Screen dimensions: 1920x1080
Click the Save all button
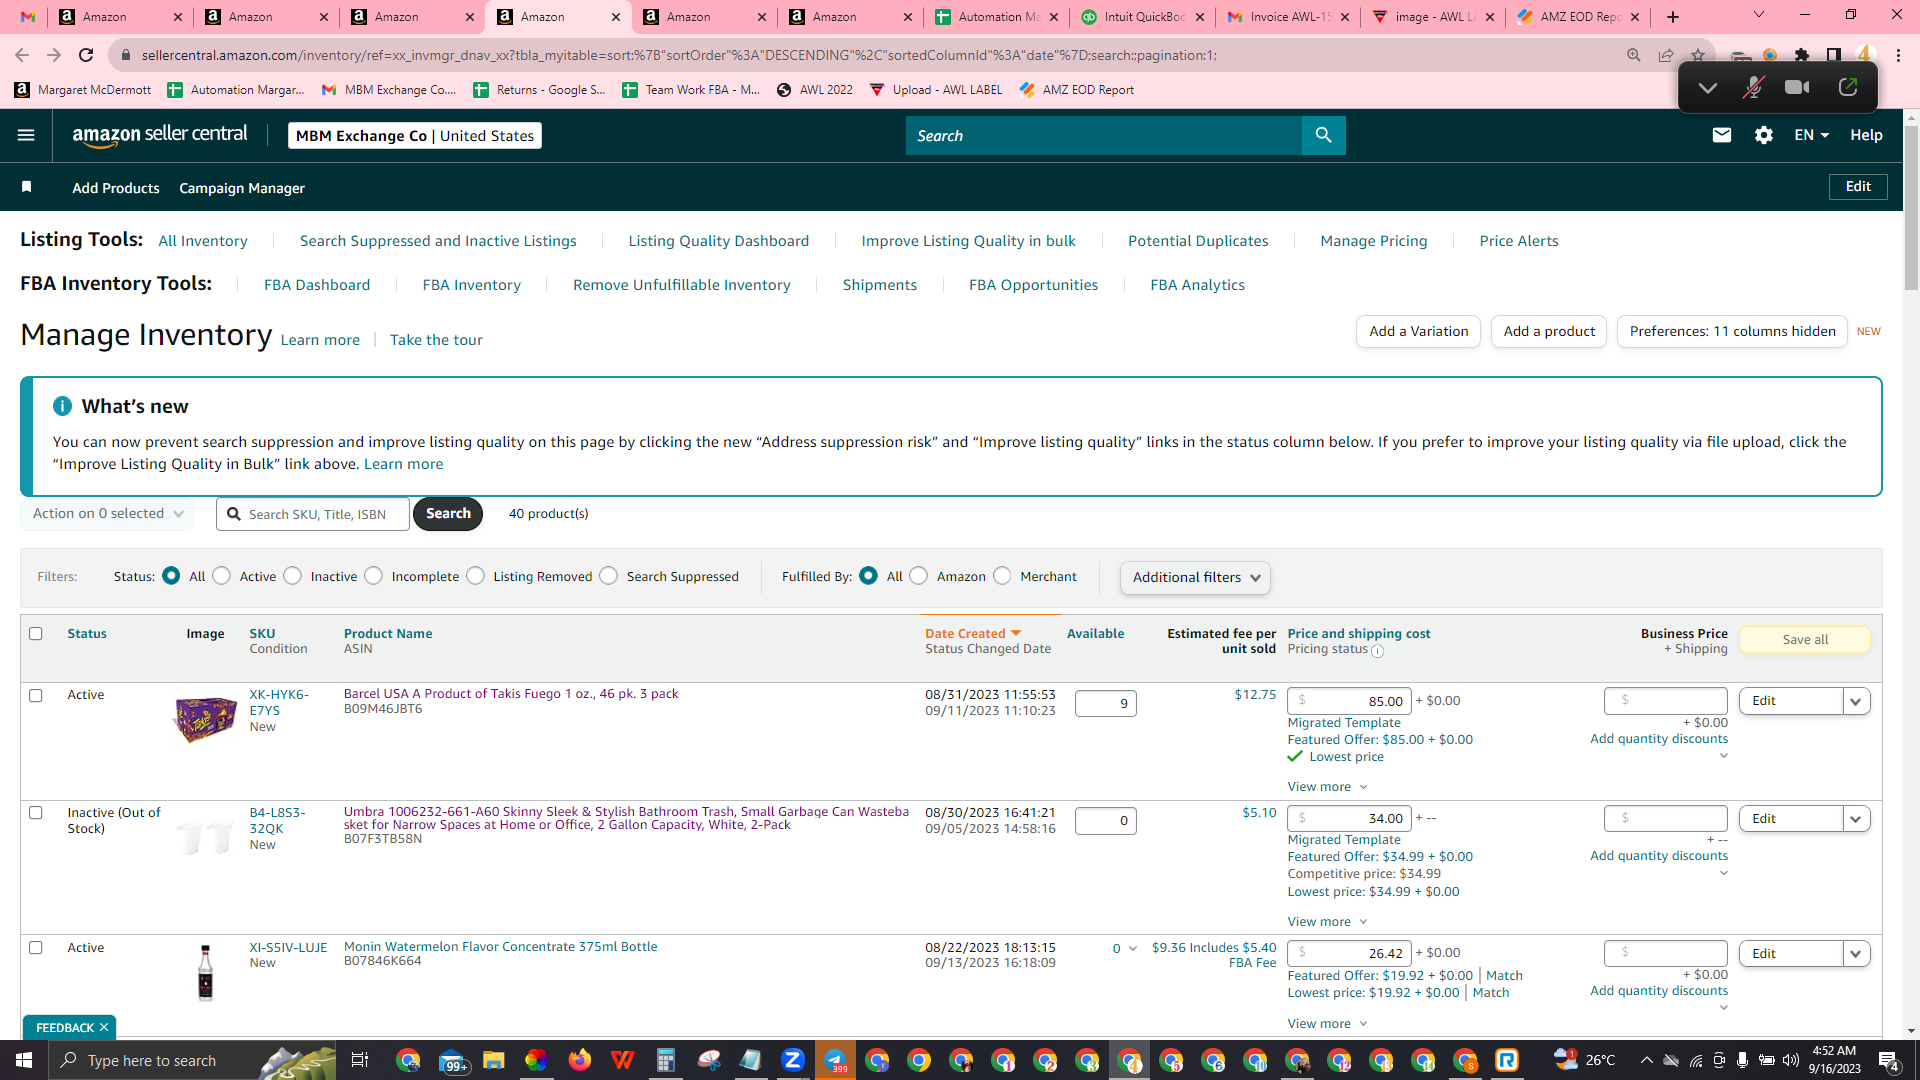(1805, 640)
